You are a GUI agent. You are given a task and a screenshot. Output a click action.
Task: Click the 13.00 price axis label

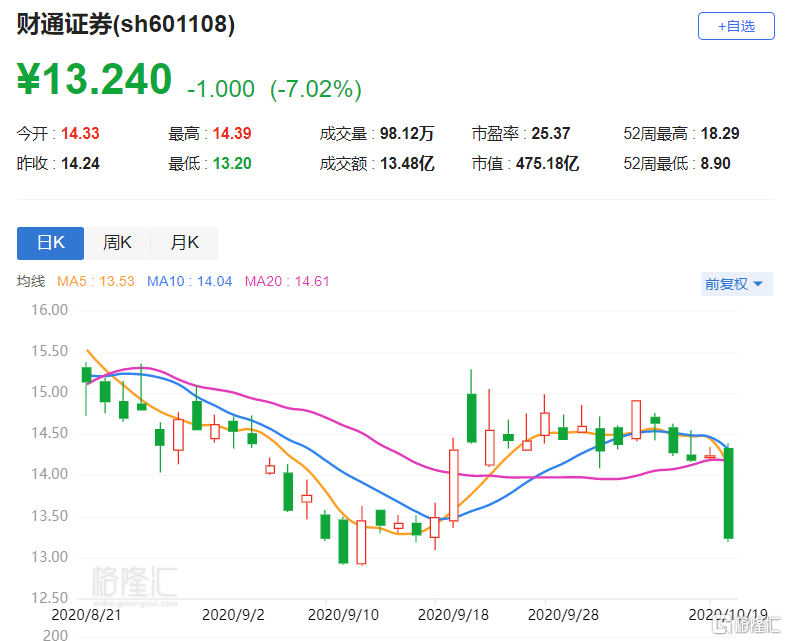tap(49, 557)
